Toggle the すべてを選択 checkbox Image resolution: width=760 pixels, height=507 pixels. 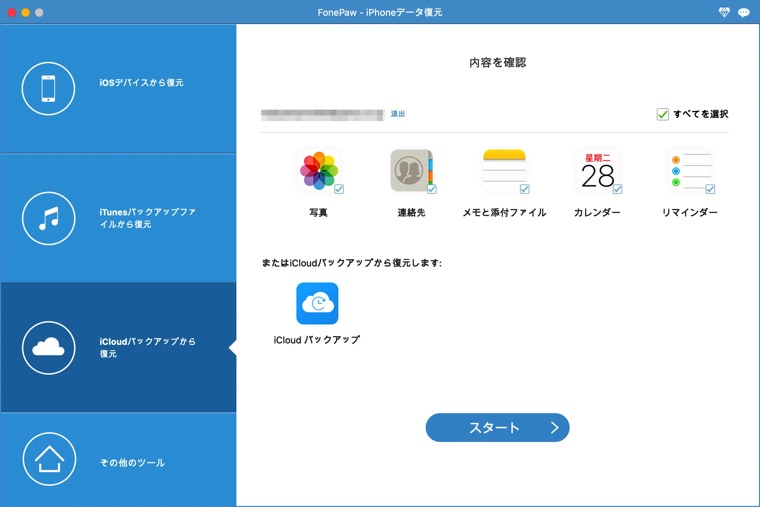(663, 114)
